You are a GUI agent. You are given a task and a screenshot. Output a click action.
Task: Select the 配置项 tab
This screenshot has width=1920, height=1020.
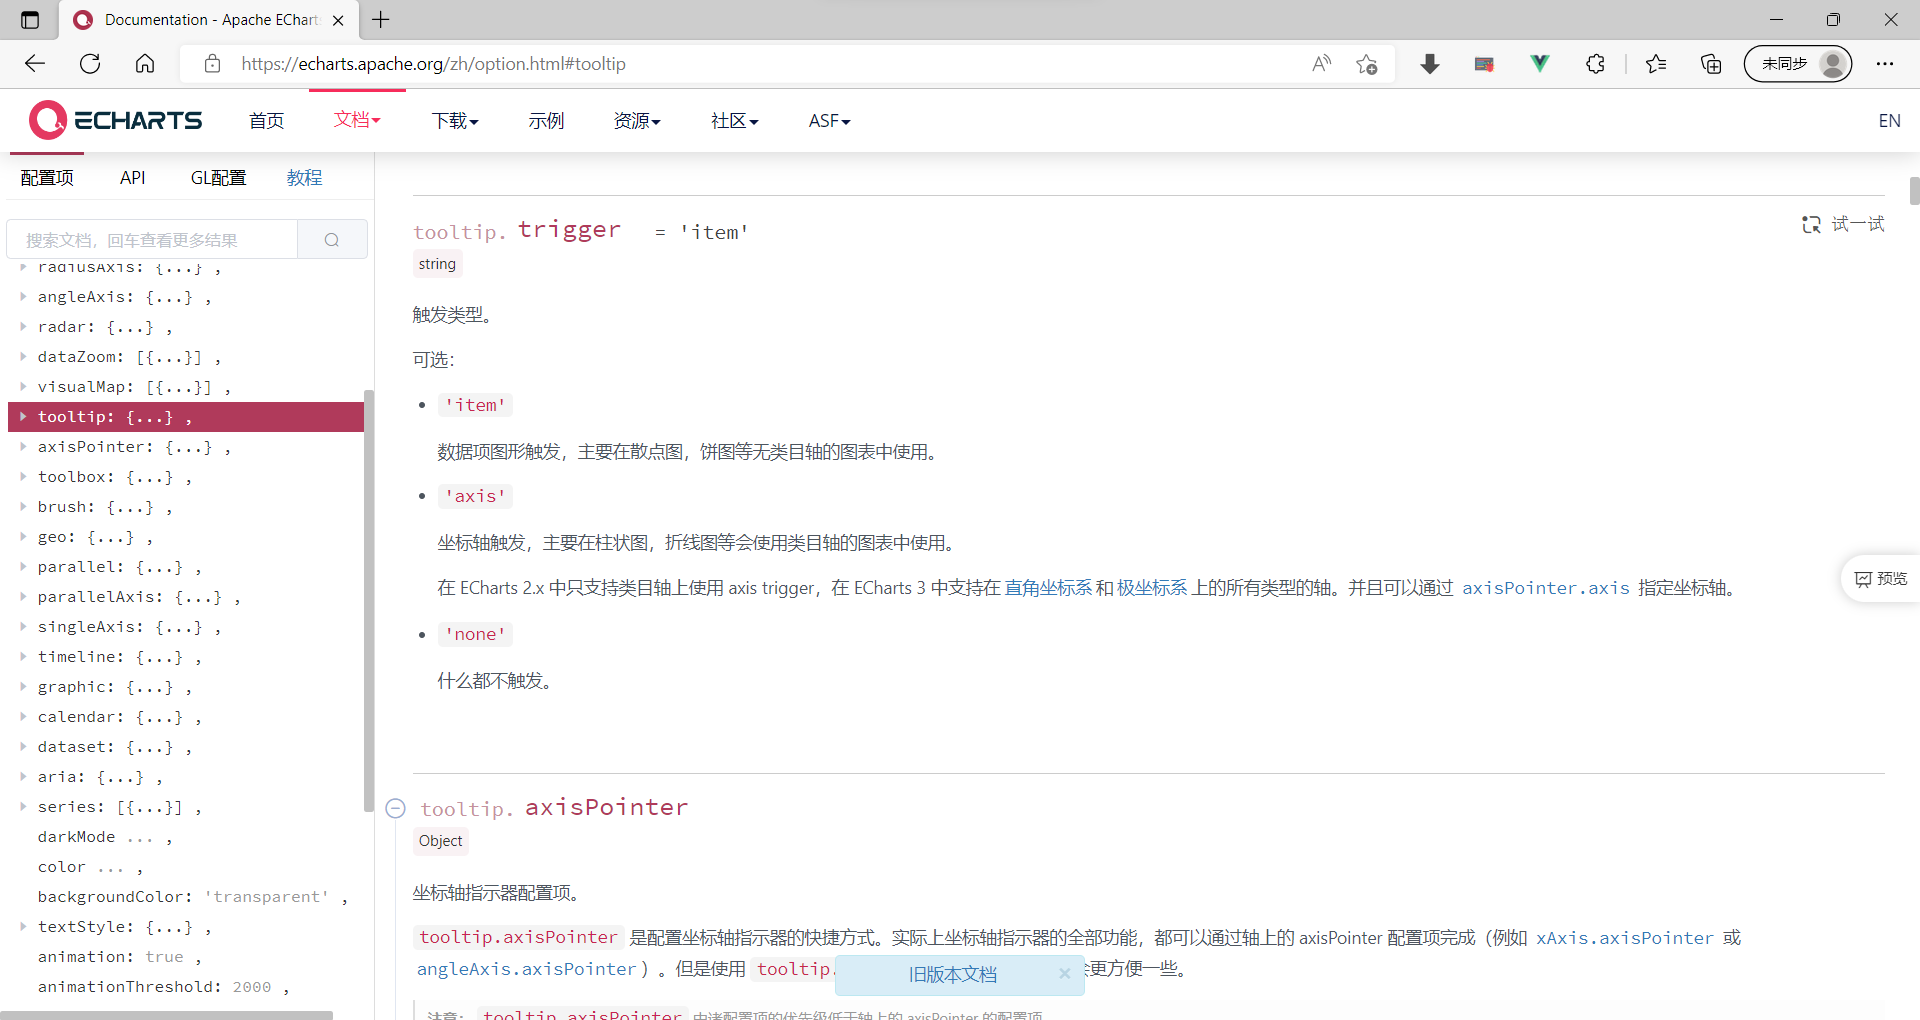click(47, 178)
